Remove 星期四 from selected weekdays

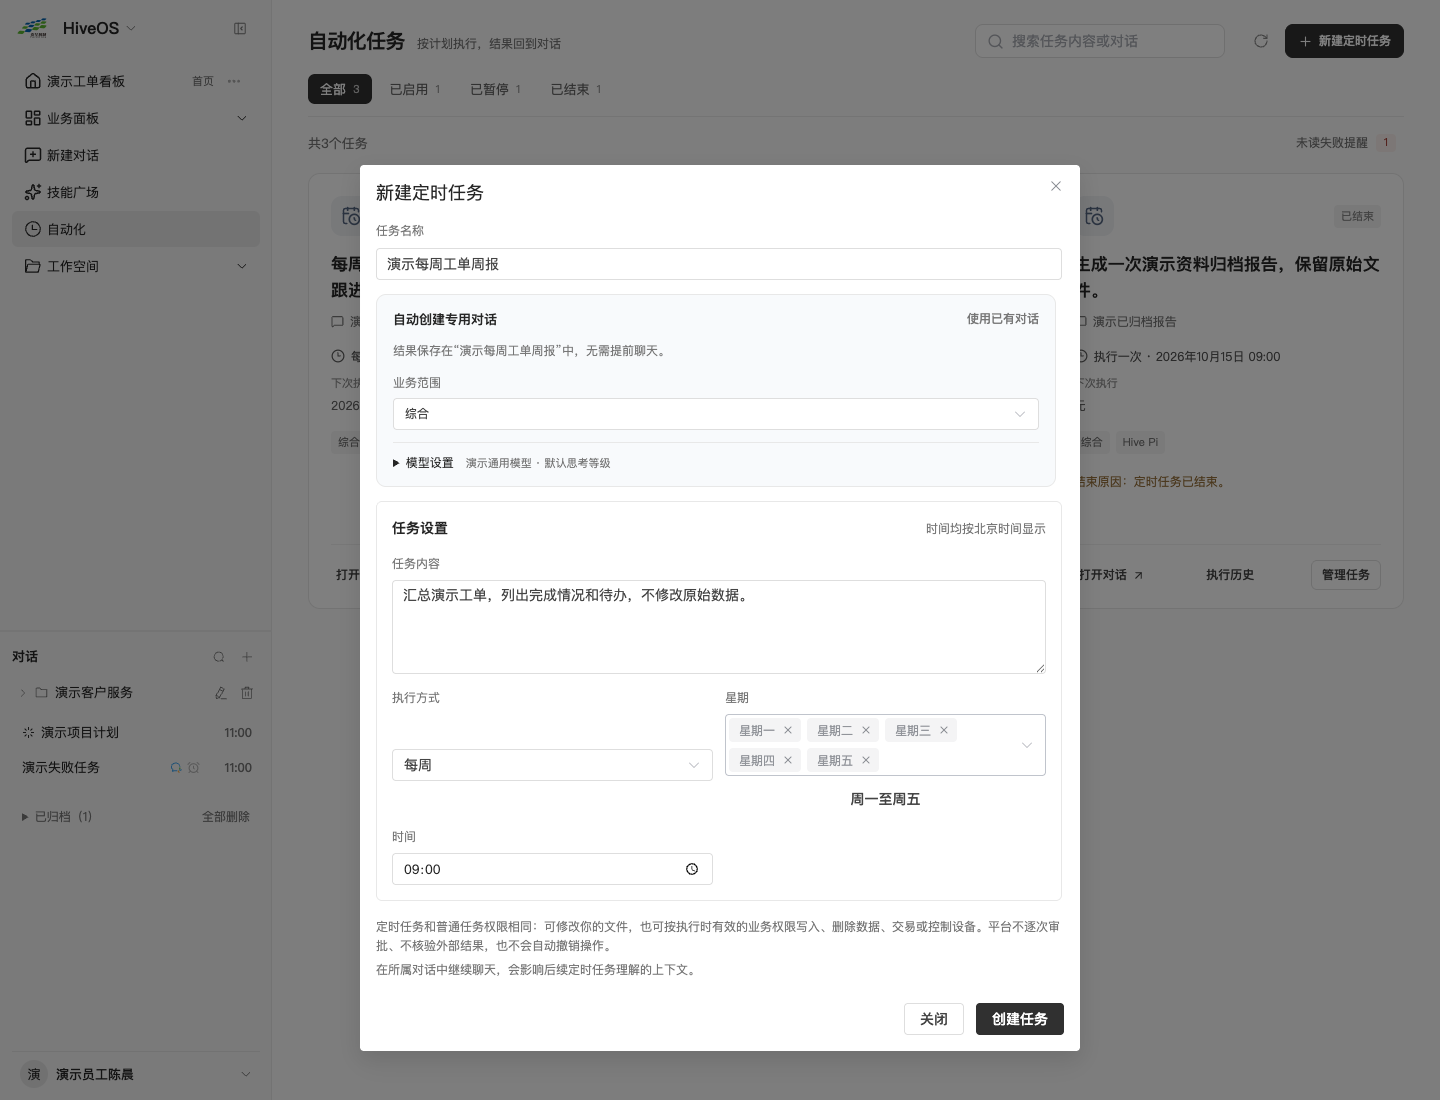[788, 761]
